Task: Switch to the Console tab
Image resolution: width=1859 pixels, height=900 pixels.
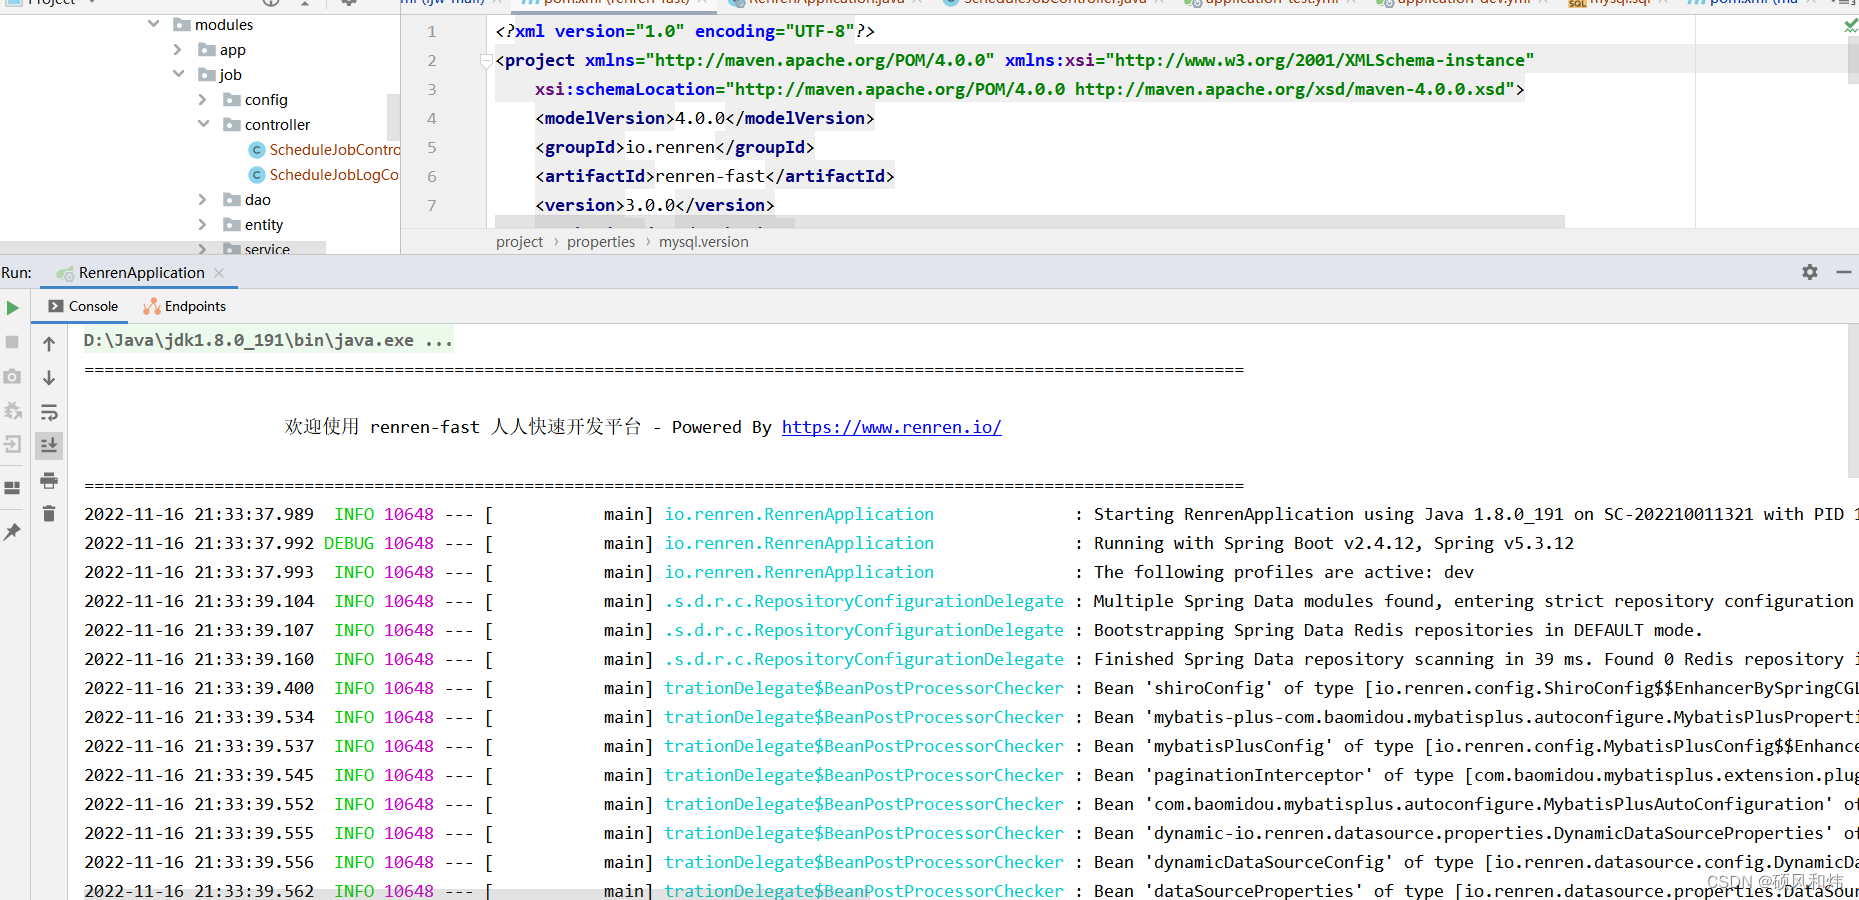Action: pyautogui.click(x=82, y=306)
